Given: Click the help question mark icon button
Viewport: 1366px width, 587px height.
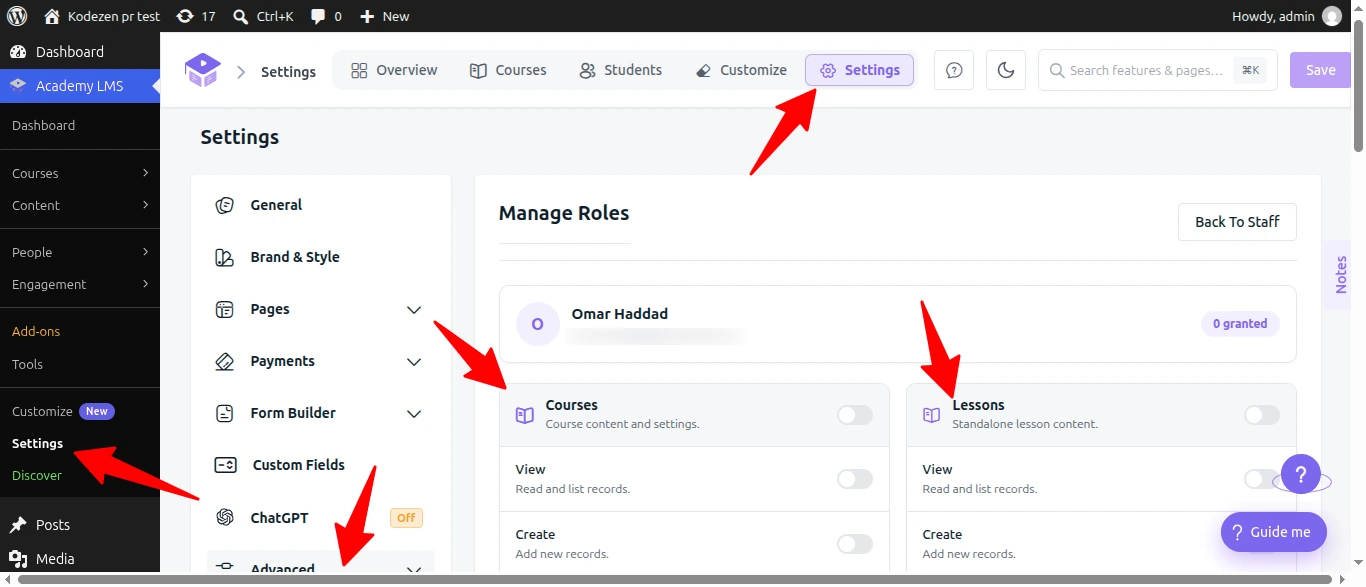Looking at the screenshot, I should point(954,70).
